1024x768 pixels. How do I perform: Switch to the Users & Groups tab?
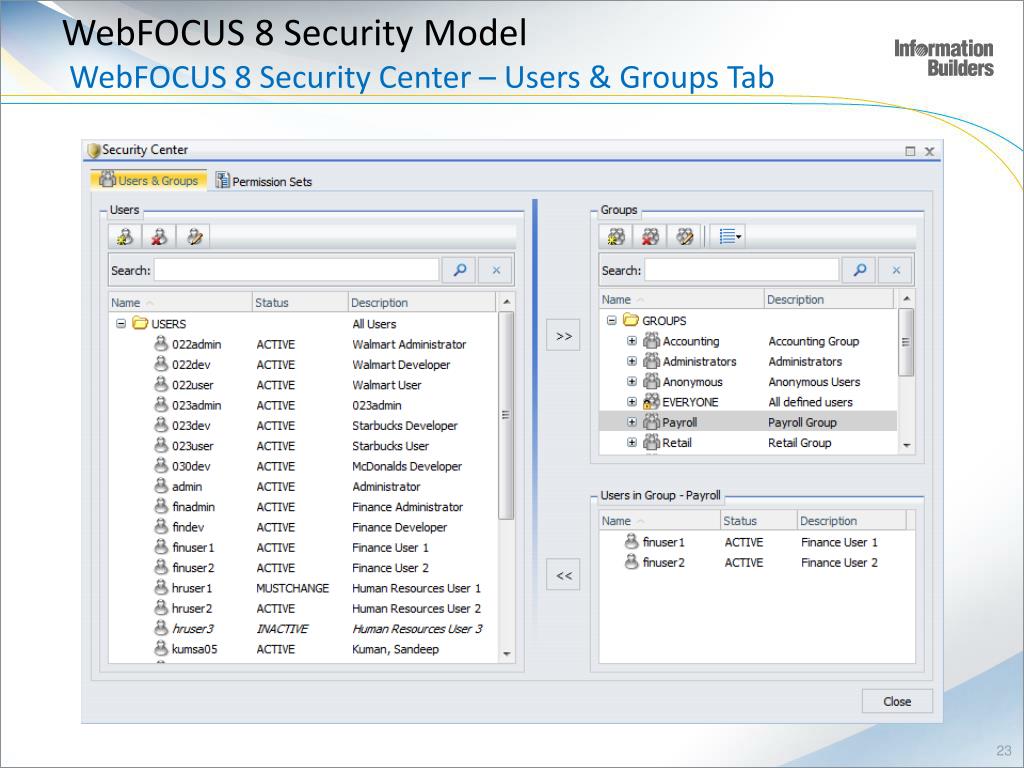click(x=149, y=180)
